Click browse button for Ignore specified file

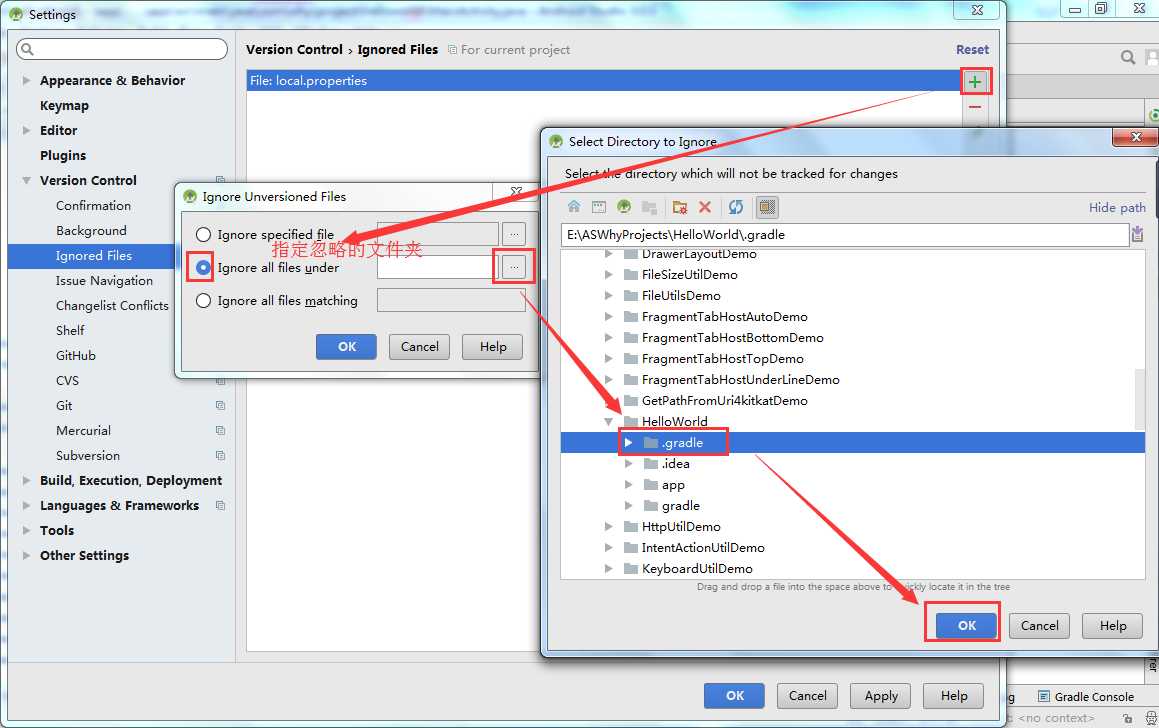coord(514,234)
